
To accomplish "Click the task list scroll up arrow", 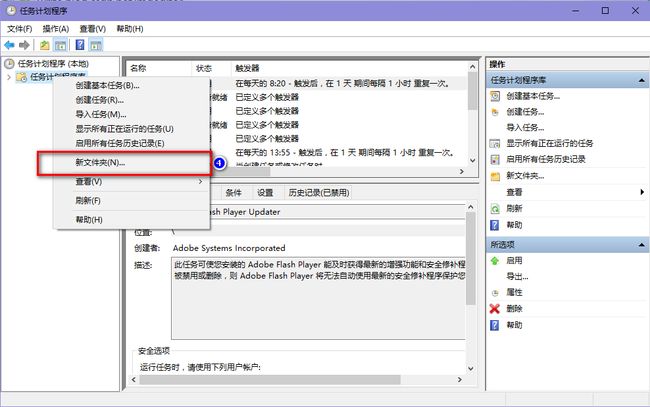I will (x=473, y=67).
